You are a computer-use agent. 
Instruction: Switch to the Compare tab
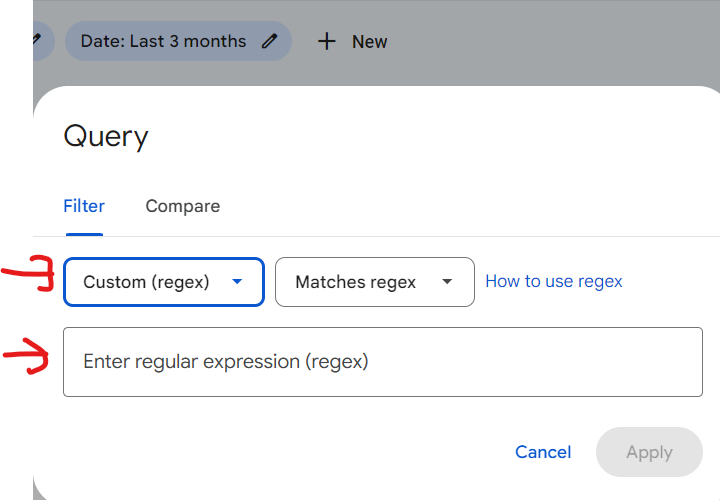pyautogui.click(x=183, y=206)
